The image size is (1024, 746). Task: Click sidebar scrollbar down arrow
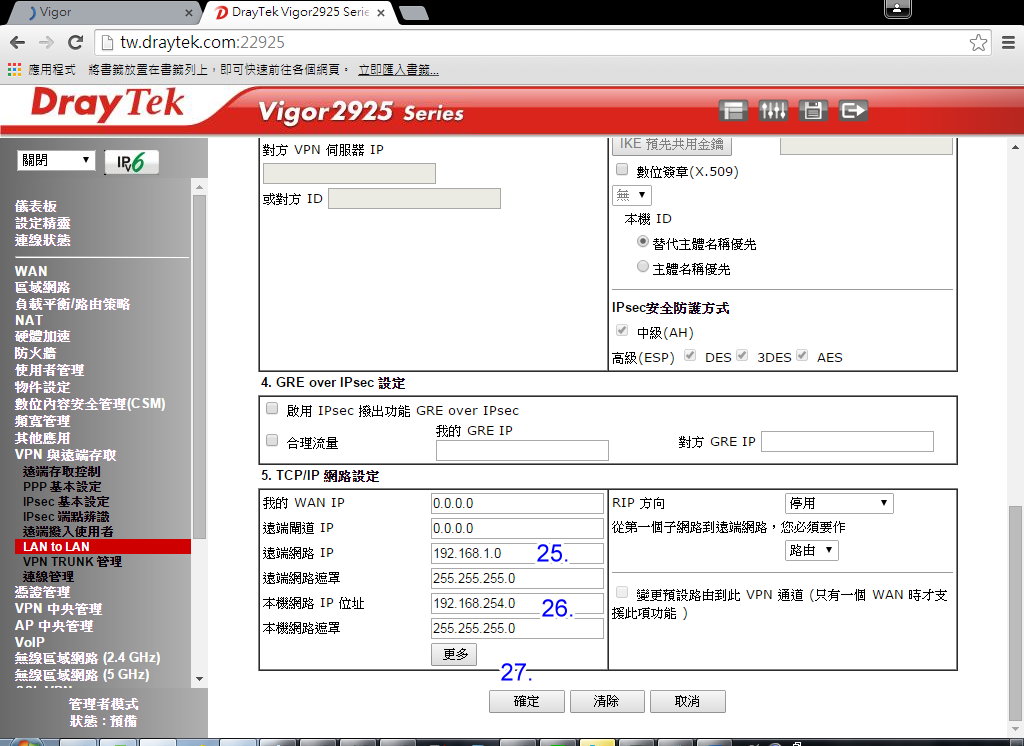(x=200, y=679)
